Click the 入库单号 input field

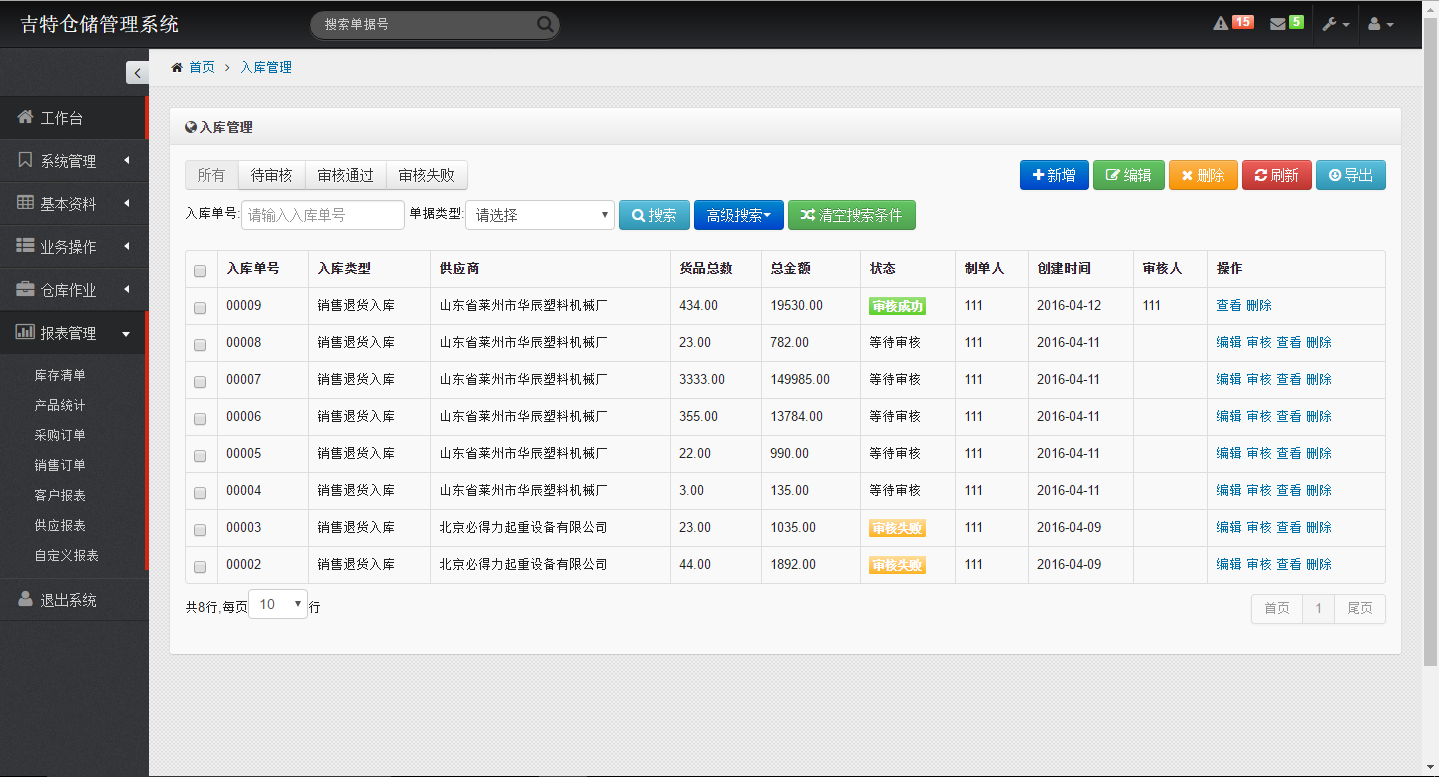pos(322,215)
